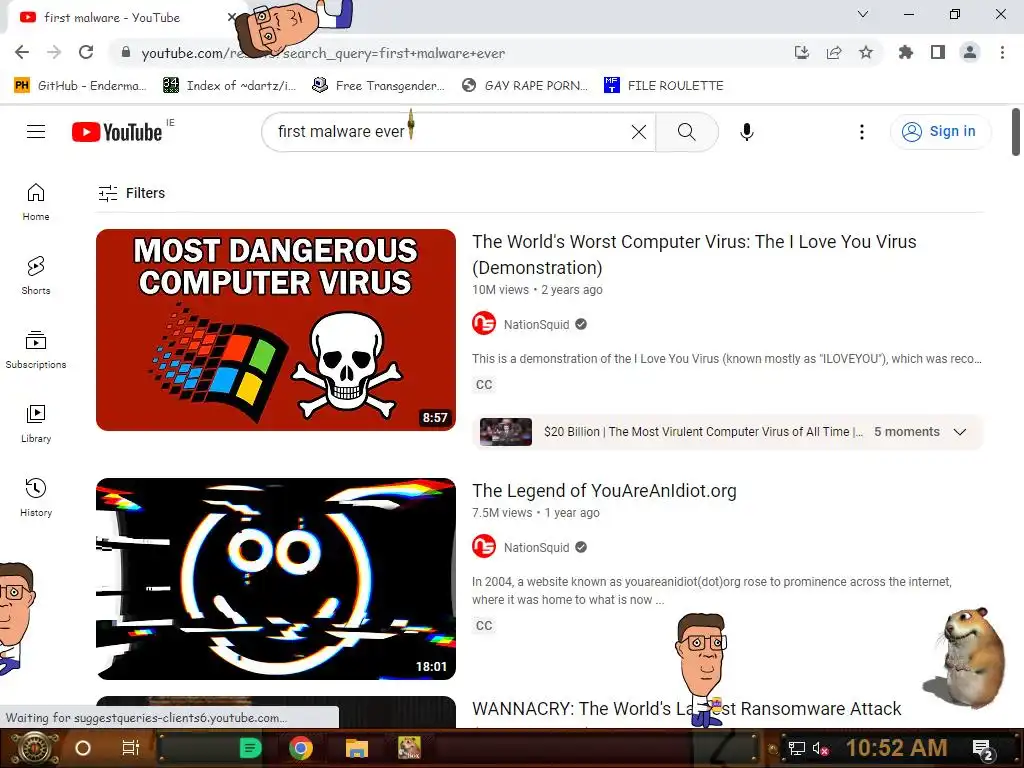This screenshot has height=768, width=1024.
Task: Open the Extensions puzzle icon
Action: tap(905, 52)
